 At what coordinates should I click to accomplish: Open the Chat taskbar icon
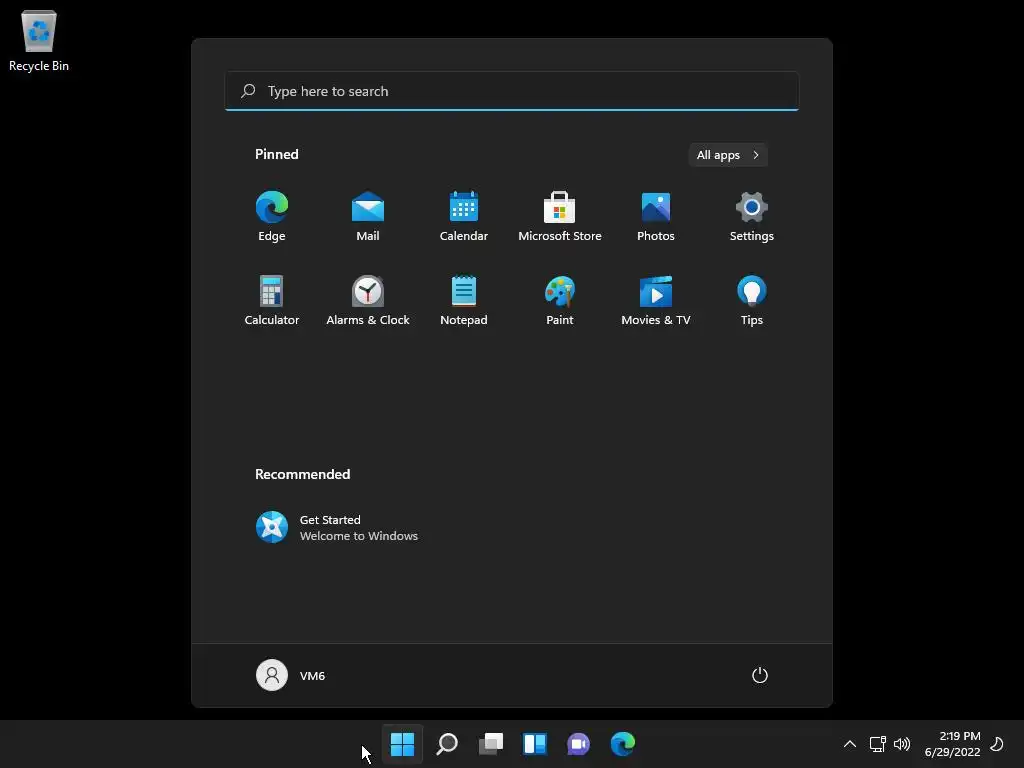[579, 743]
